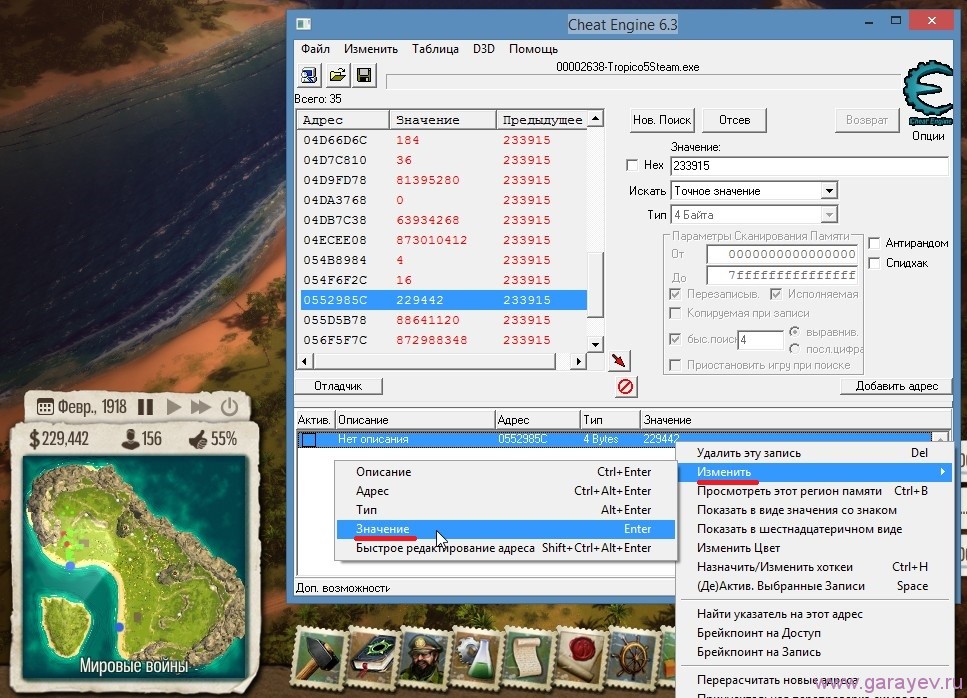Toggle the Исполняемая checkbox
The image size is (967, 698).
point(776,294)
